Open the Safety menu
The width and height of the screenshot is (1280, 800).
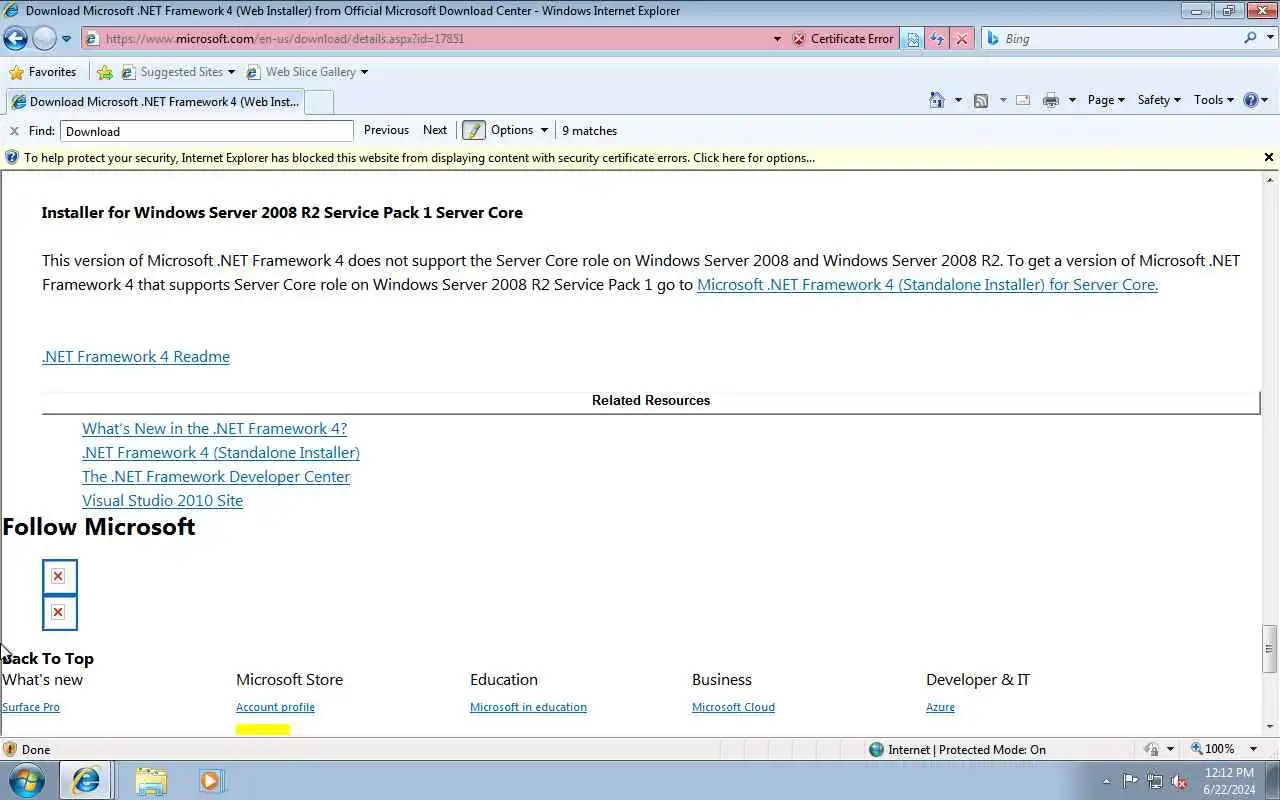pos(1159,100)
